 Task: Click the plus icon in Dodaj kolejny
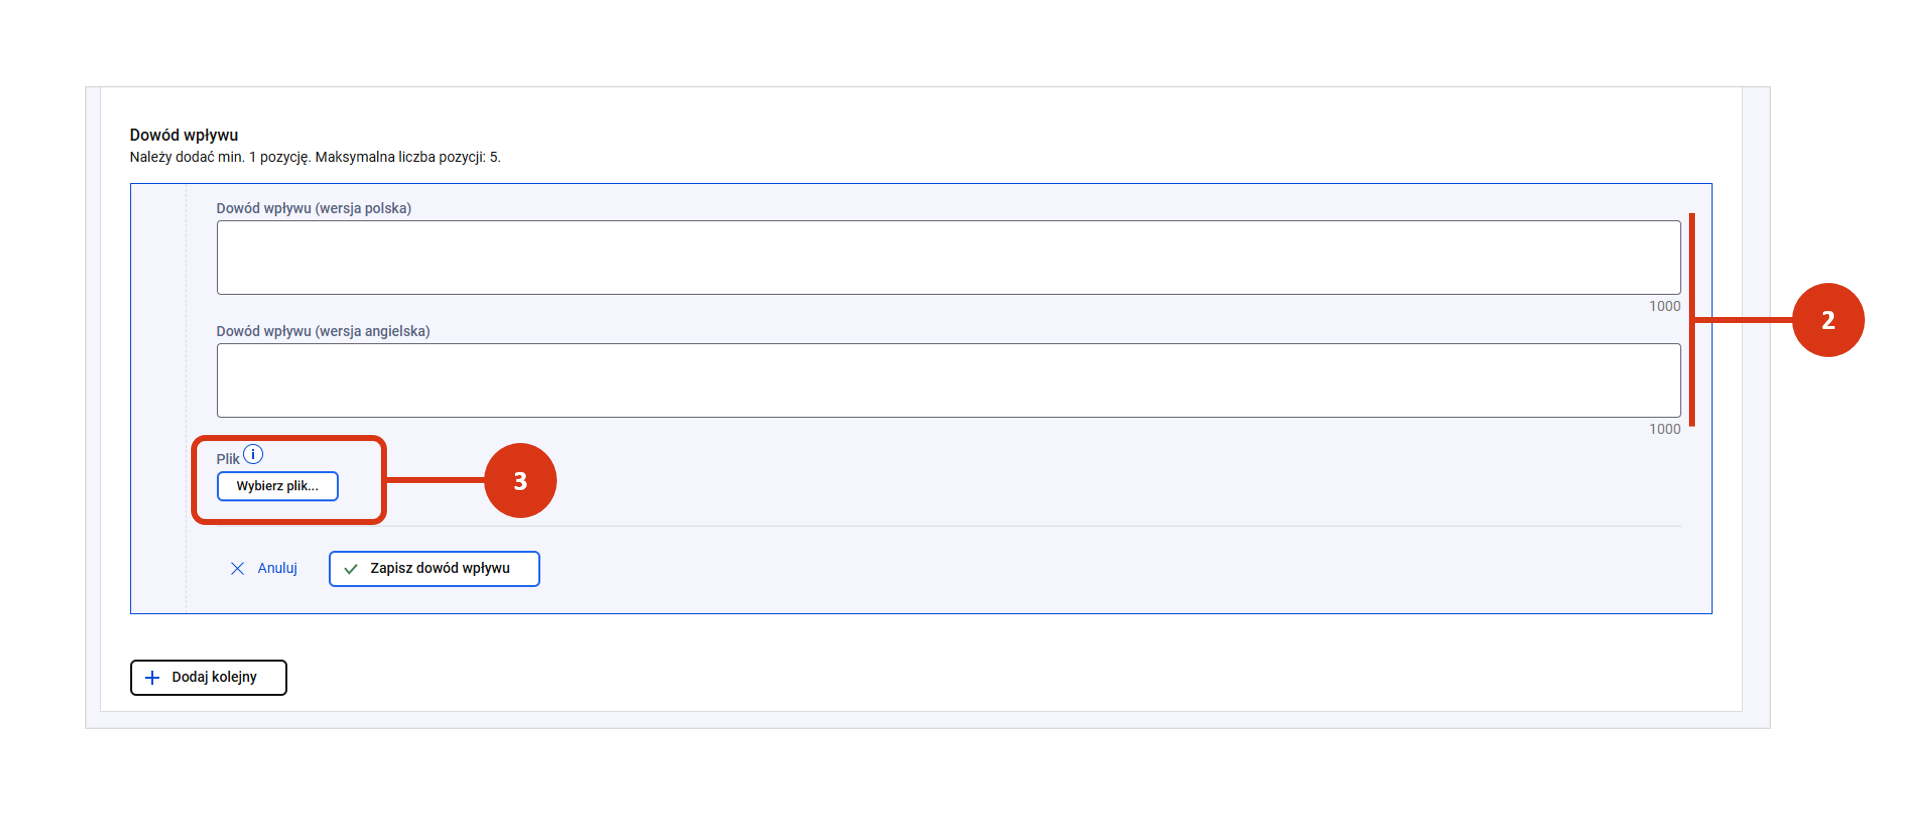tap(152, 678)
